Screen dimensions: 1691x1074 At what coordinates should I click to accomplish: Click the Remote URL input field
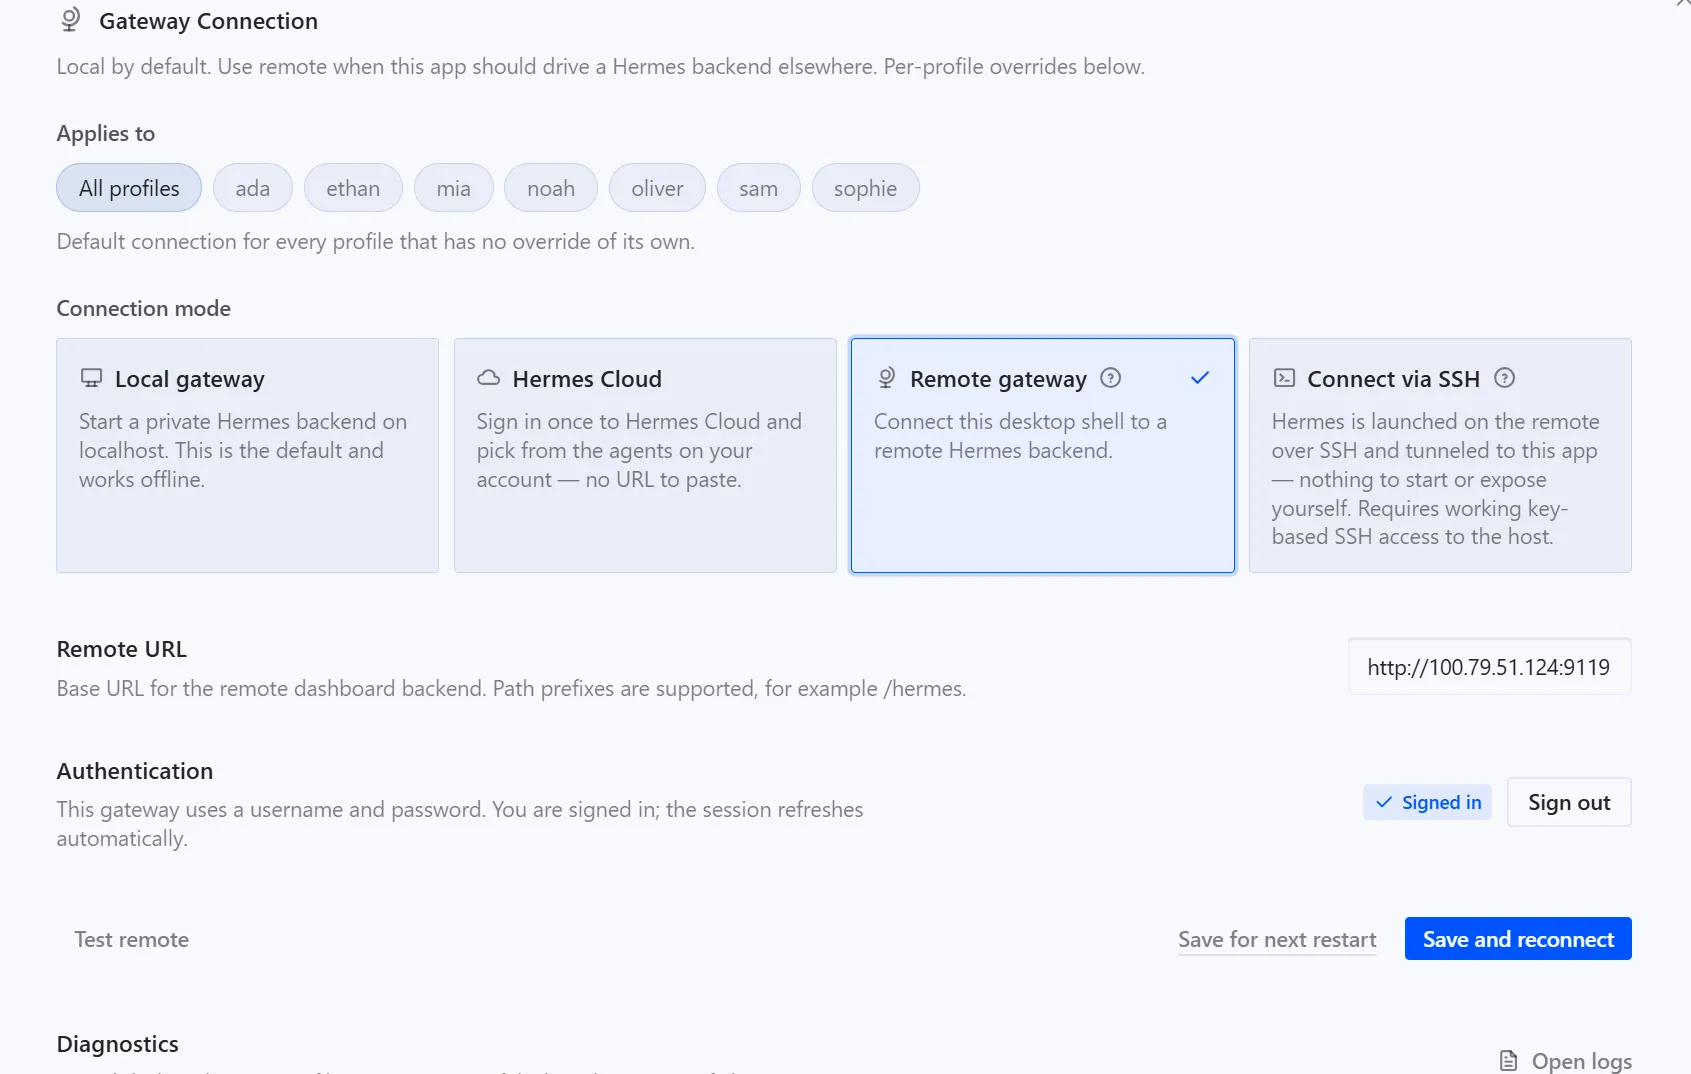click(x=1489, y=667)
